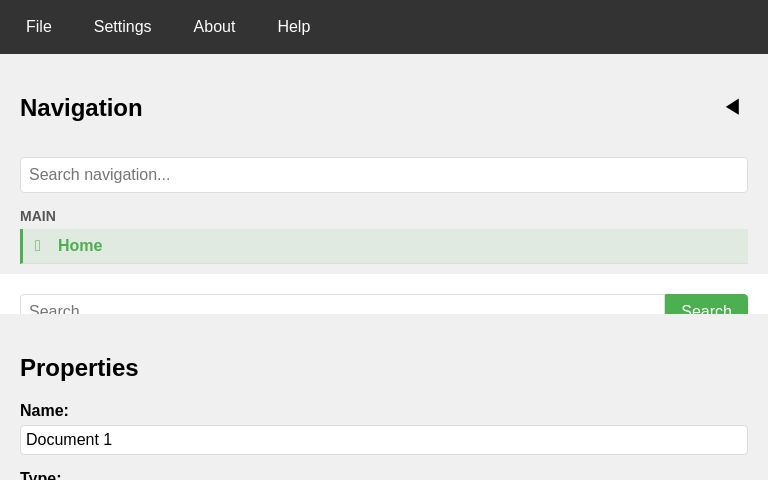Click the Navigation panel heading
The image size is (768, 480).
tap(81, 108)
